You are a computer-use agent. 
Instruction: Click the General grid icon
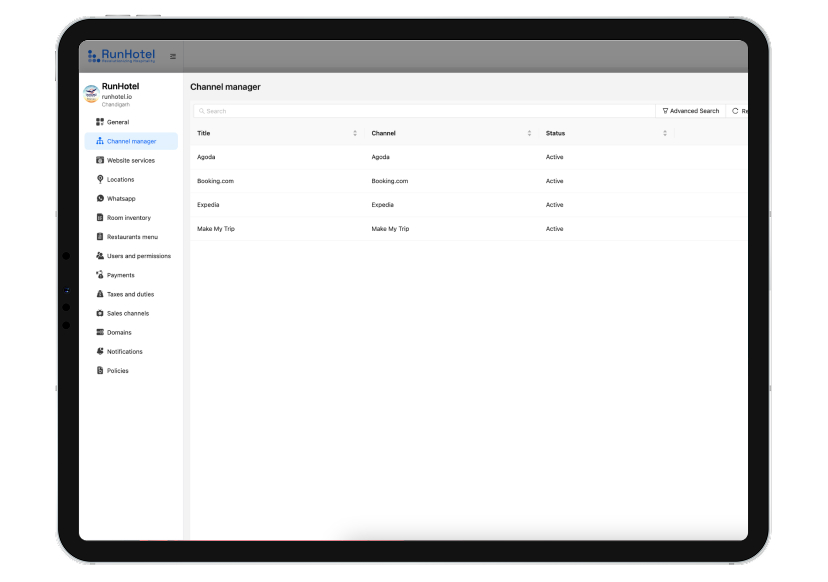click(x=100, y=122)
